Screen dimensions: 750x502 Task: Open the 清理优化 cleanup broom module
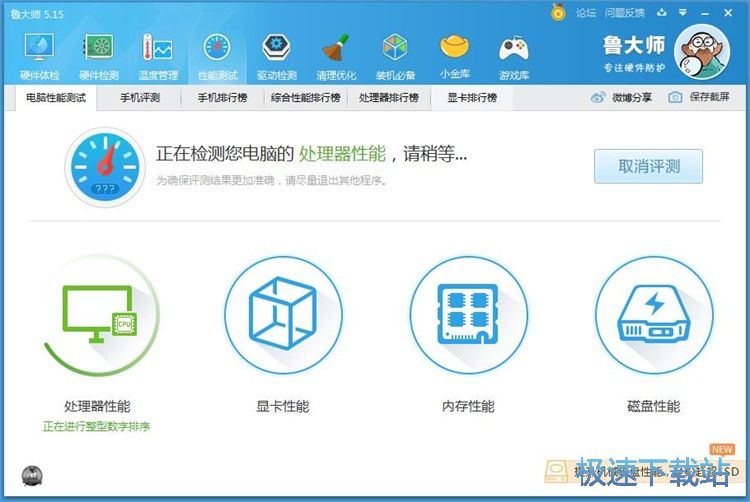pyautogui.click(x=336, y=56)
